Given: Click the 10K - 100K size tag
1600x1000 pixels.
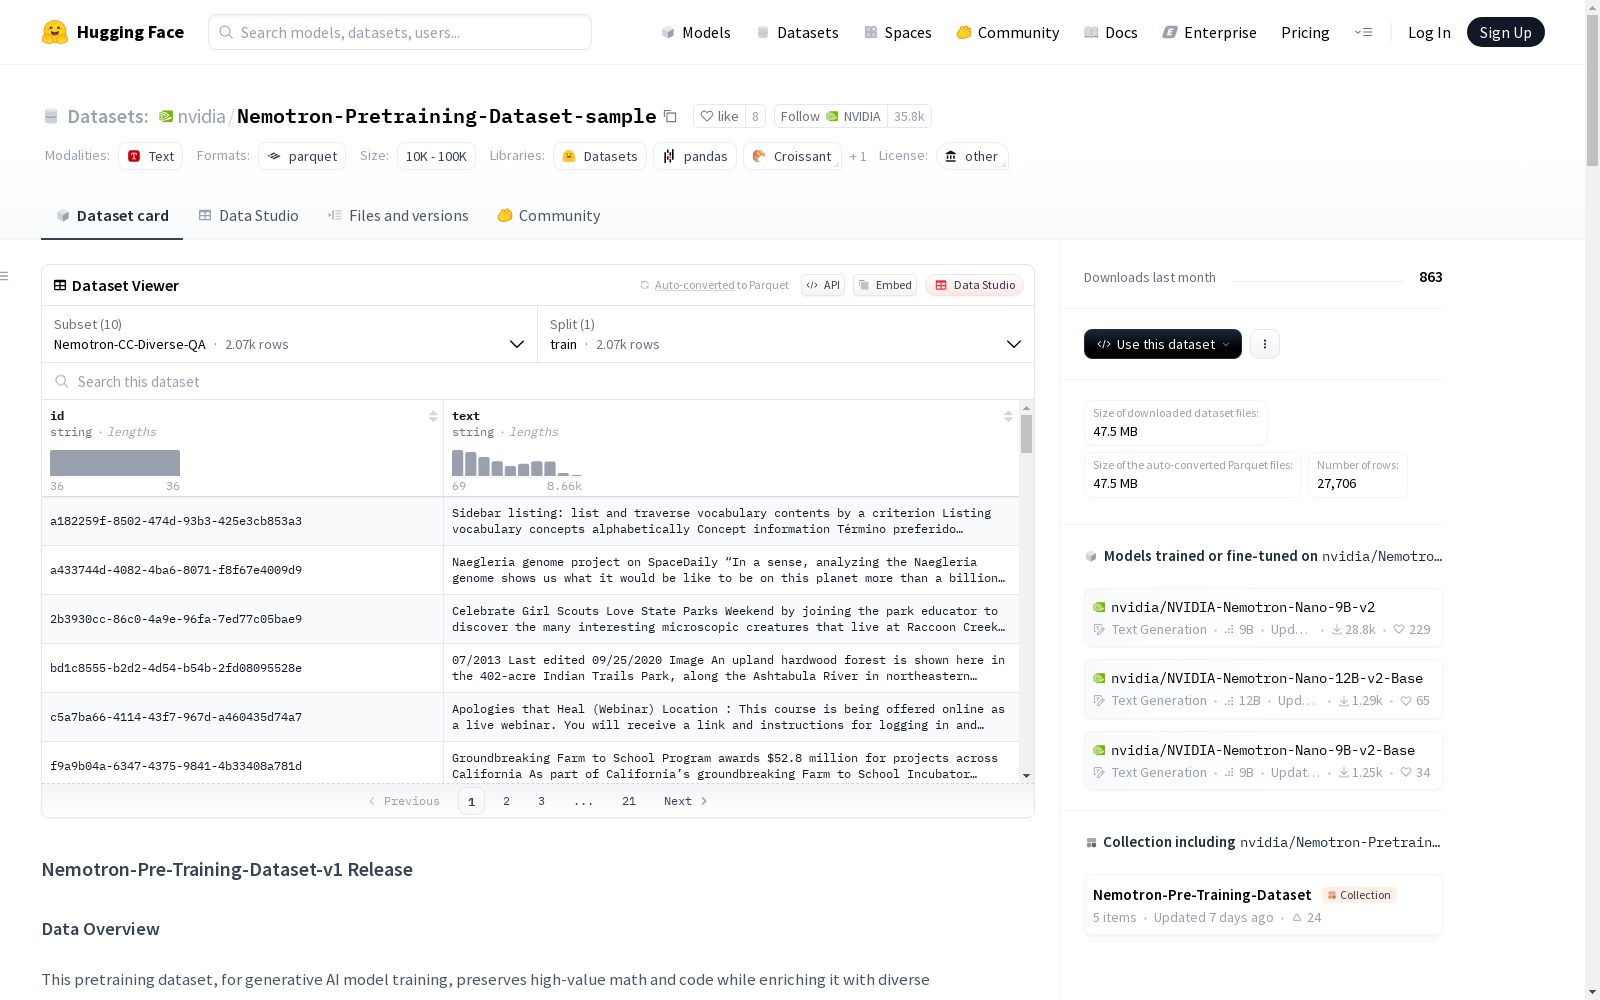Looking at the screenshot, I should (x=436, y=156).
